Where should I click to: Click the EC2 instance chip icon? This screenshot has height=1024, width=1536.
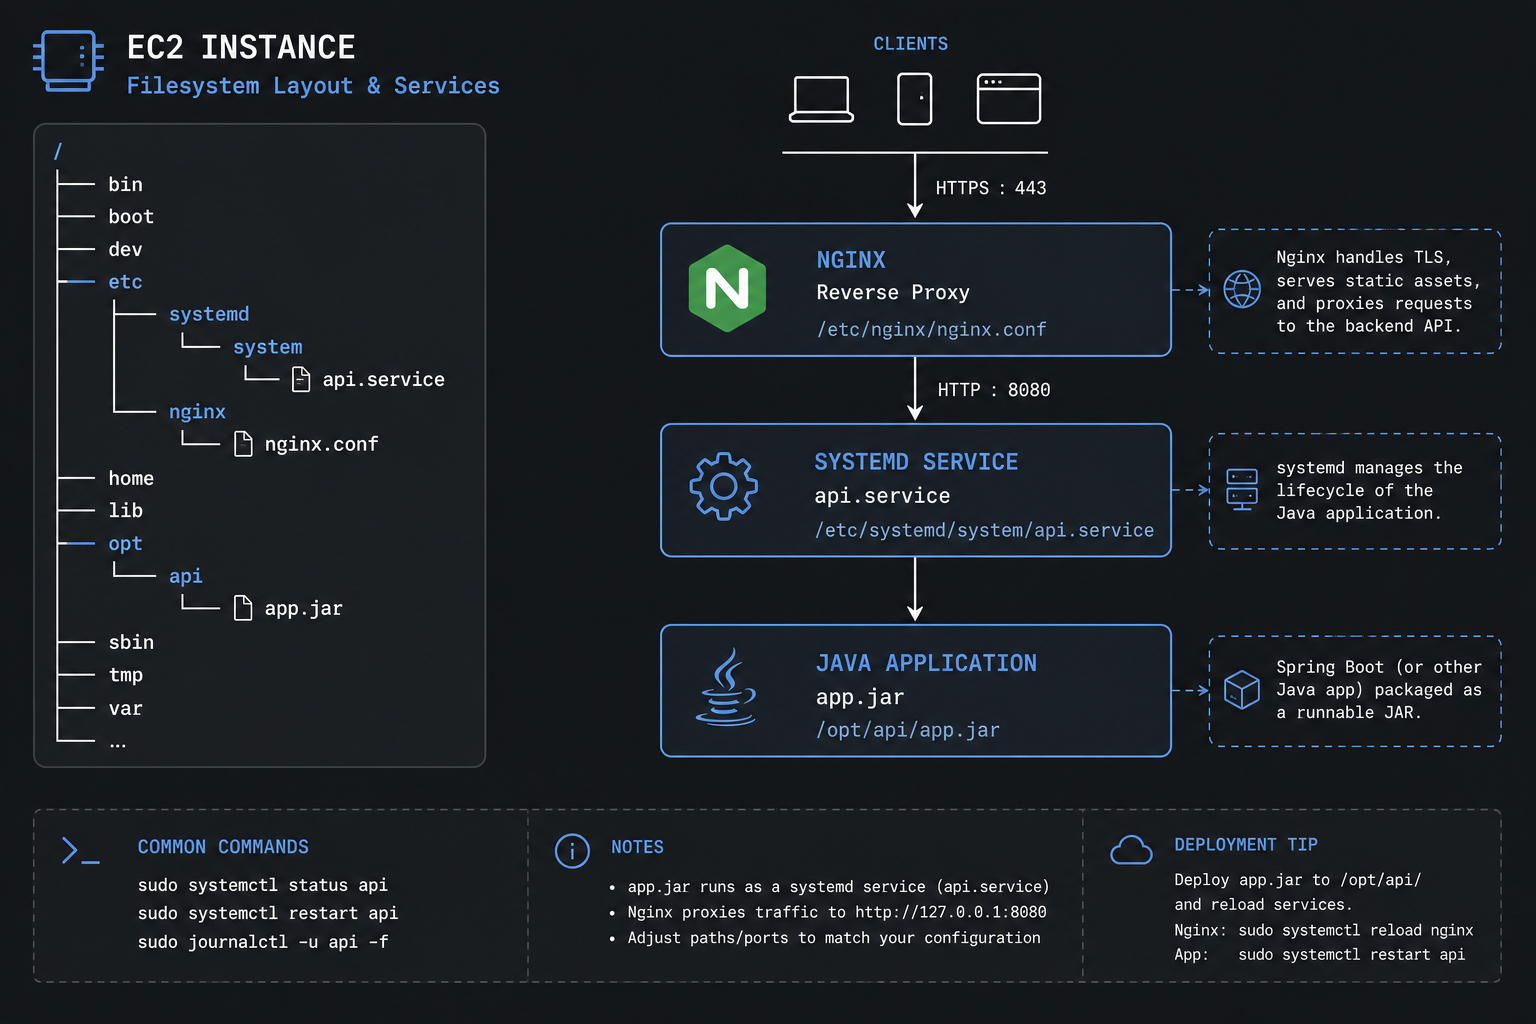click(x=68, y=61)
